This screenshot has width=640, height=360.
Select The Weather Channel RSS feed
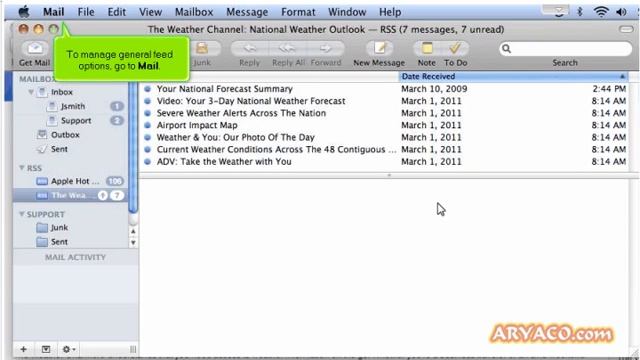(70, 196)
